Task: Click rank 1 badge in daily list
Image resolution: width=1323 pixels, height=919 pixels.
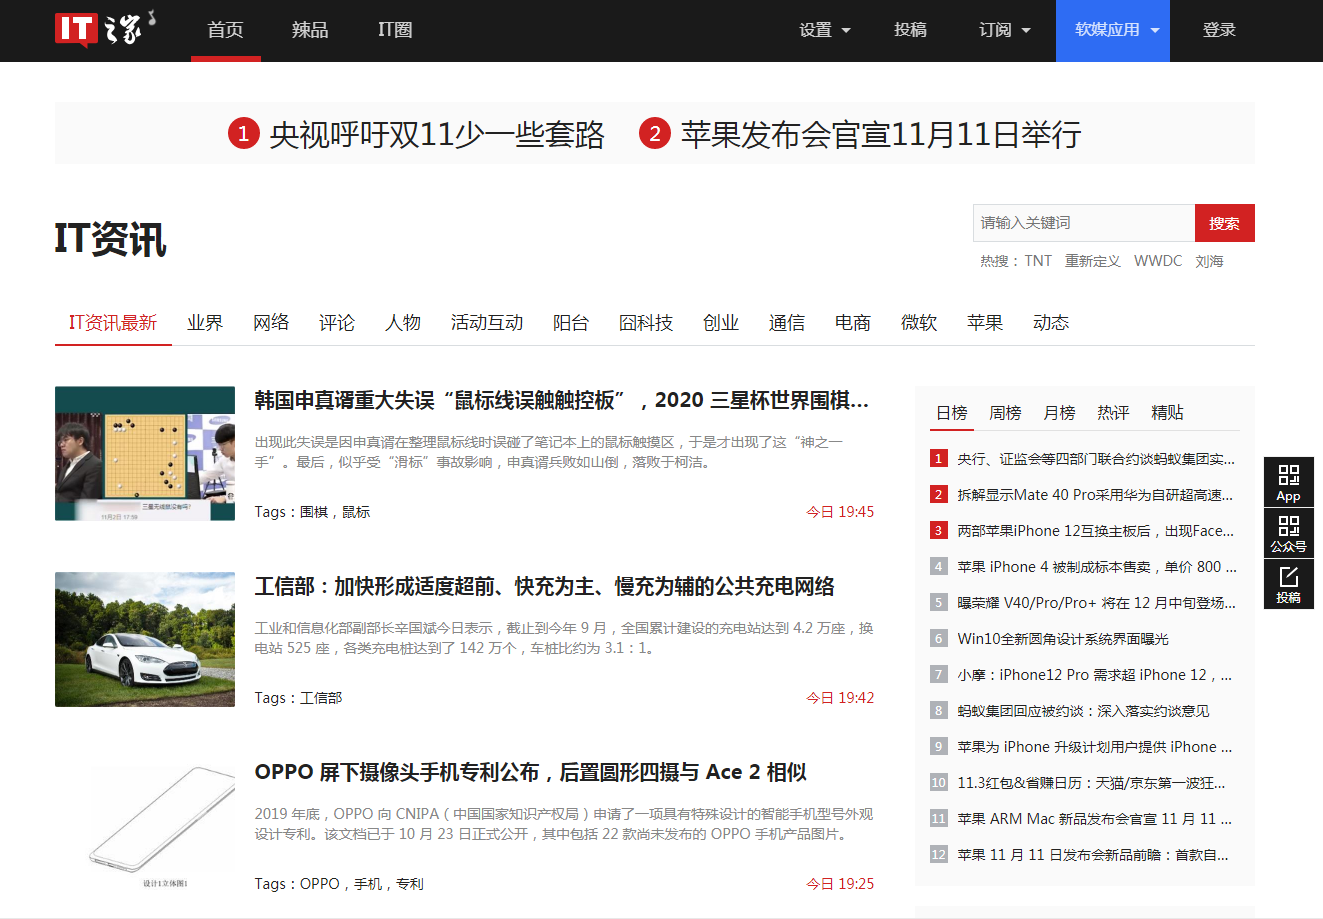Action: point(938,459)
